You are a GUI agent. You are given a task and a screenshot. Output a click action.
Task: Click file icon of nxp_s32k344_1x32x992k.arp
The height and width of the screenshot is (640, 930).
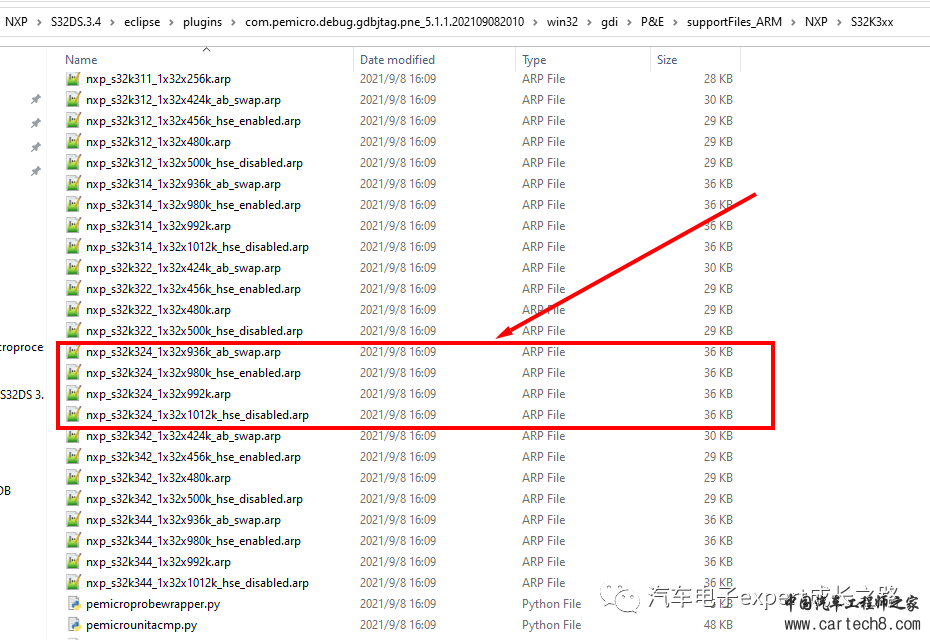click(x=74, y=562)
